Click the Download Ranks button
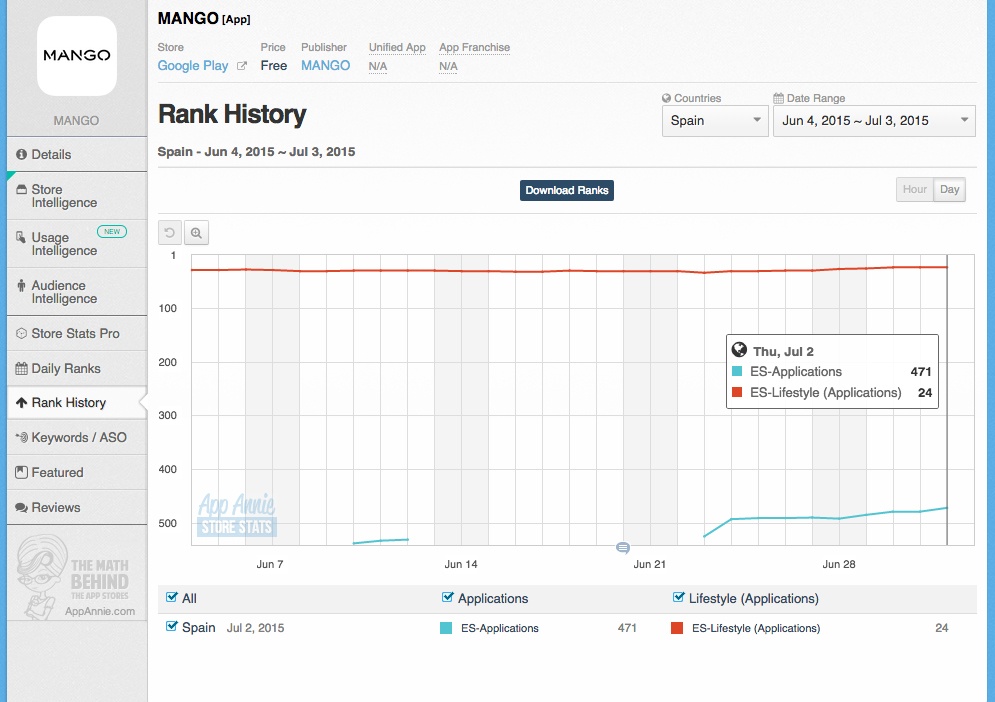Image resolution: width=995 pixels, height=702 pixels. pyautogui.click(x=567, y=190)
